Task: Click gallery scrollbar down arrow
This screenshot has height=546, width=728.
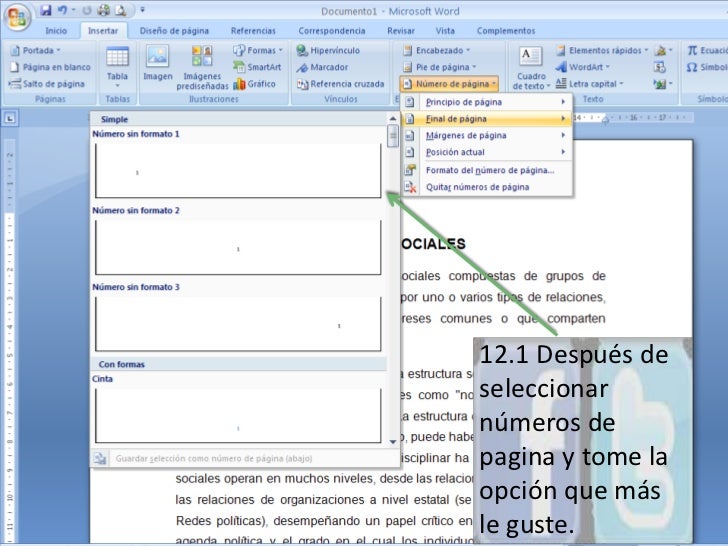Action: pos(393,442)
